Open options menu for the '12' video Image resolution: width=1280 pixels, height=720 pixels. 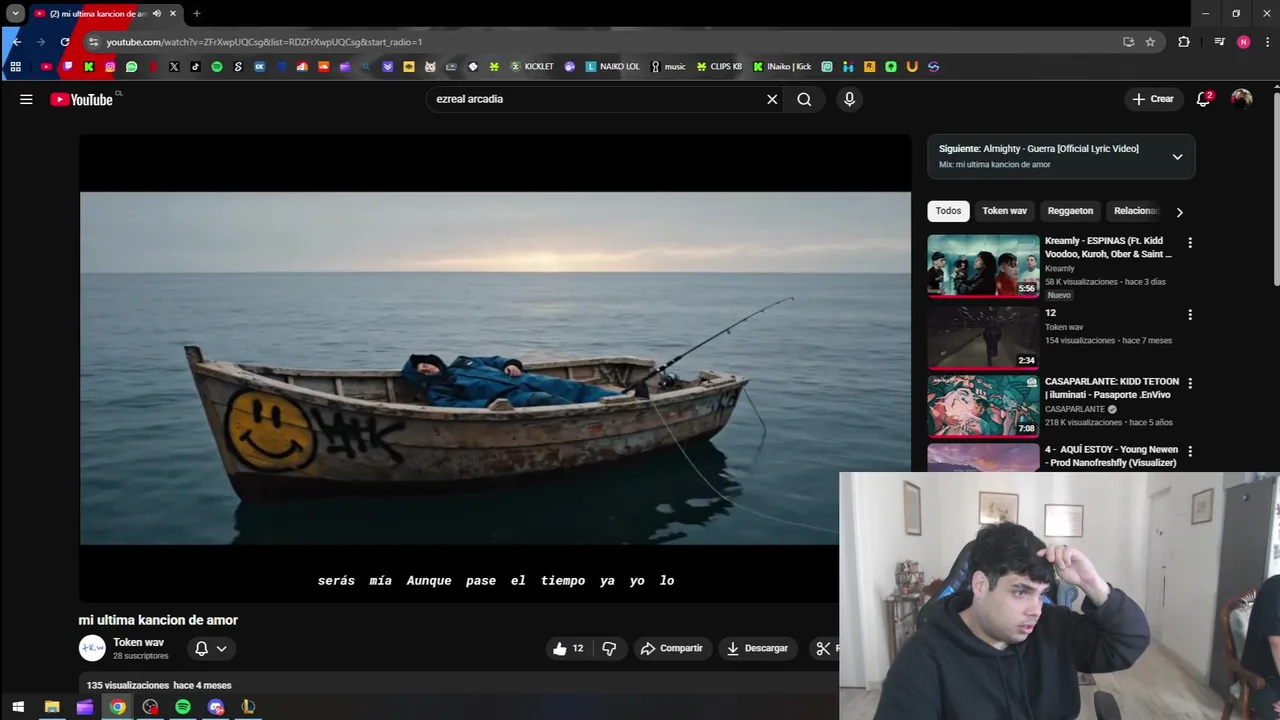(1190, 315)
